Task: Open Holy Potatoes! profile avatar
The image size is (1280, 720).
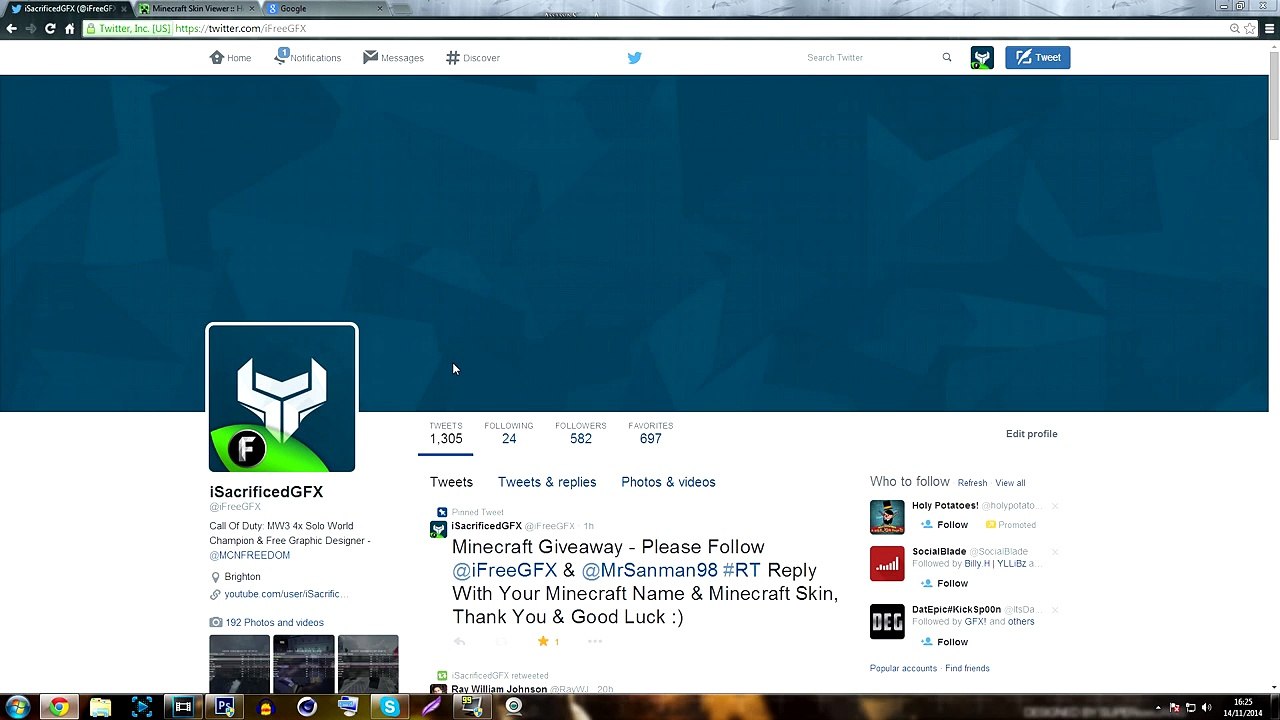Action: [x=887, y=517]
